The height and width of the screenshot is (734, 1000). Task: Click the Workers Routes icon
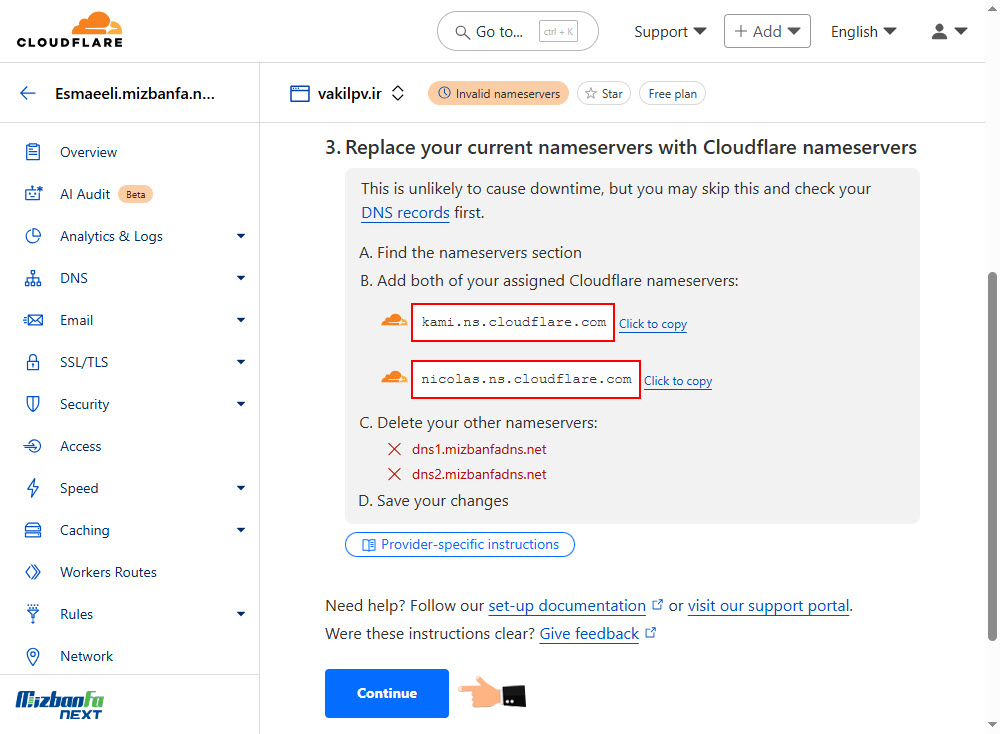click(x=33, y=572)
